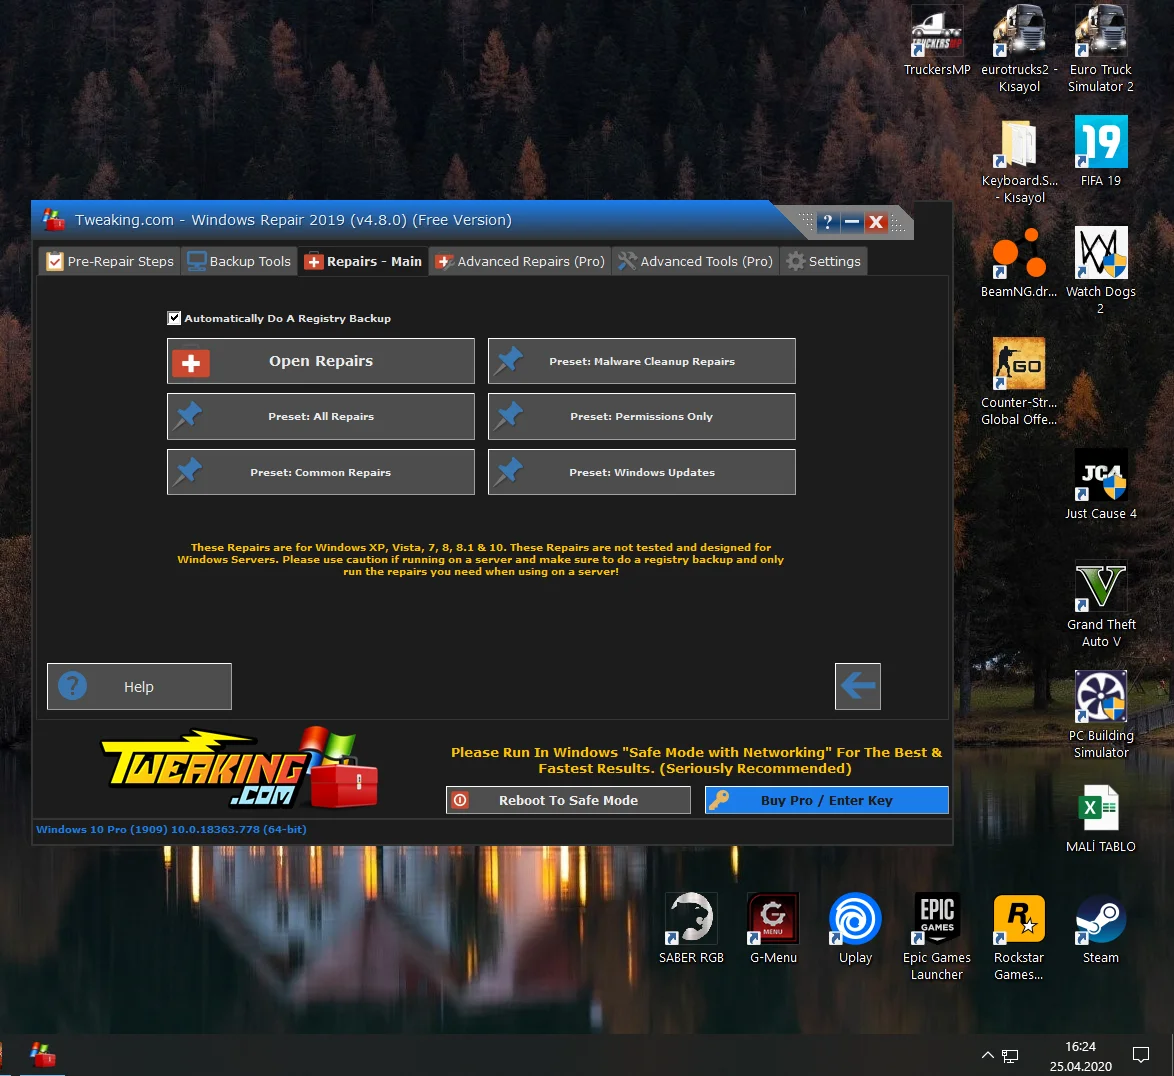Open the Settings tab
Image resolution: width=1174 pixels, height=1076 pixels.
point(824,261)
